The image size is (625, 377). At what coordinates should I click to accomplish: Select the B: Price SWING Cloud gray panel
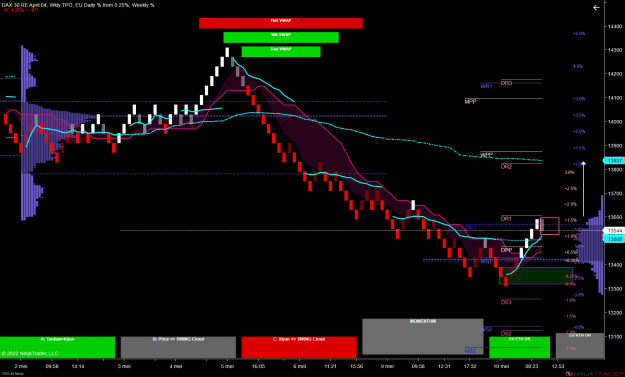(178, 347)
